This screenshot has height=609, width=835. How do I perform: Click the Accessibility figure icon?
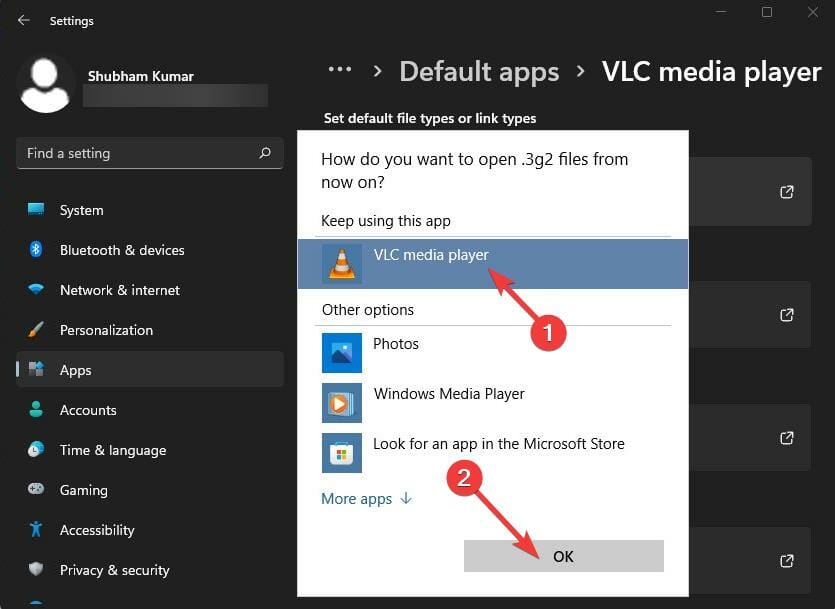point(36,529)
